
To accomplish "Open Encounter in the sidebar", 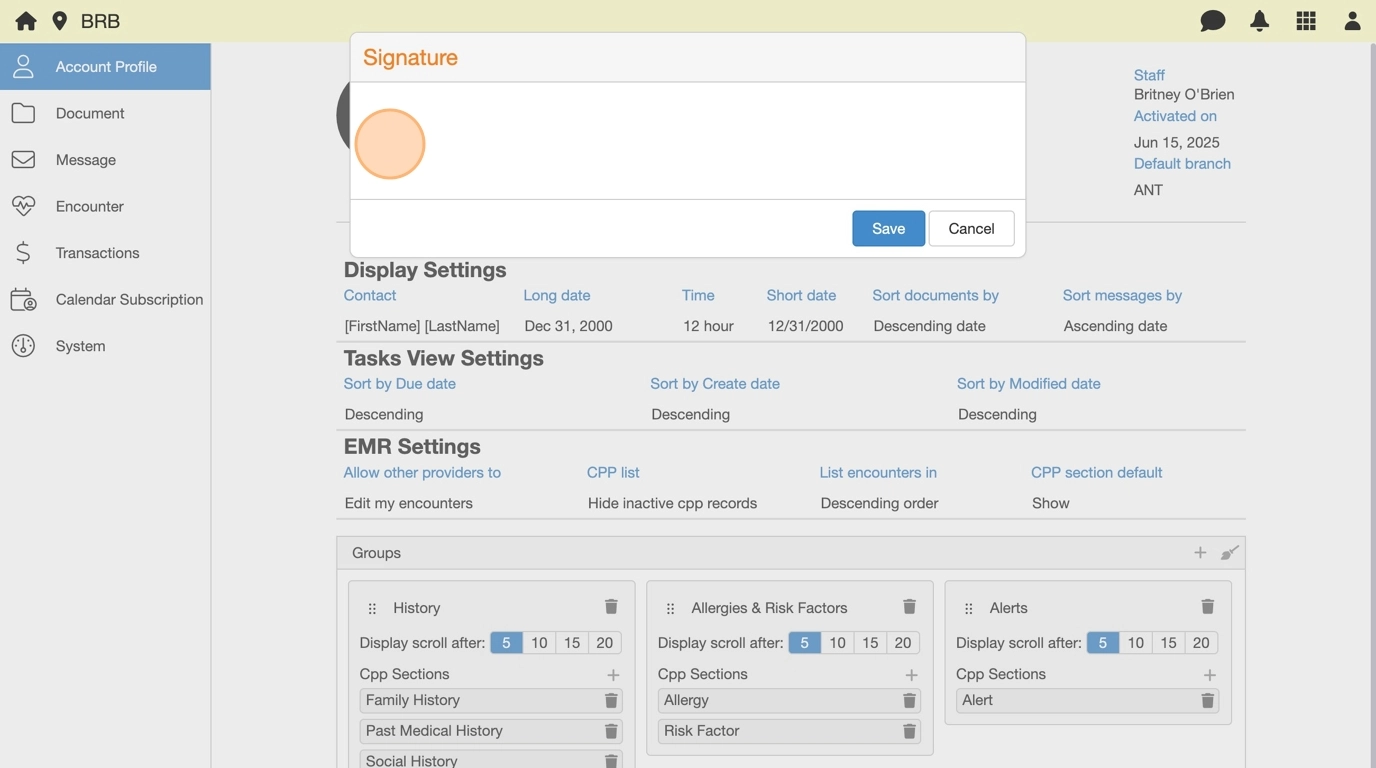I will pos(89,206).
